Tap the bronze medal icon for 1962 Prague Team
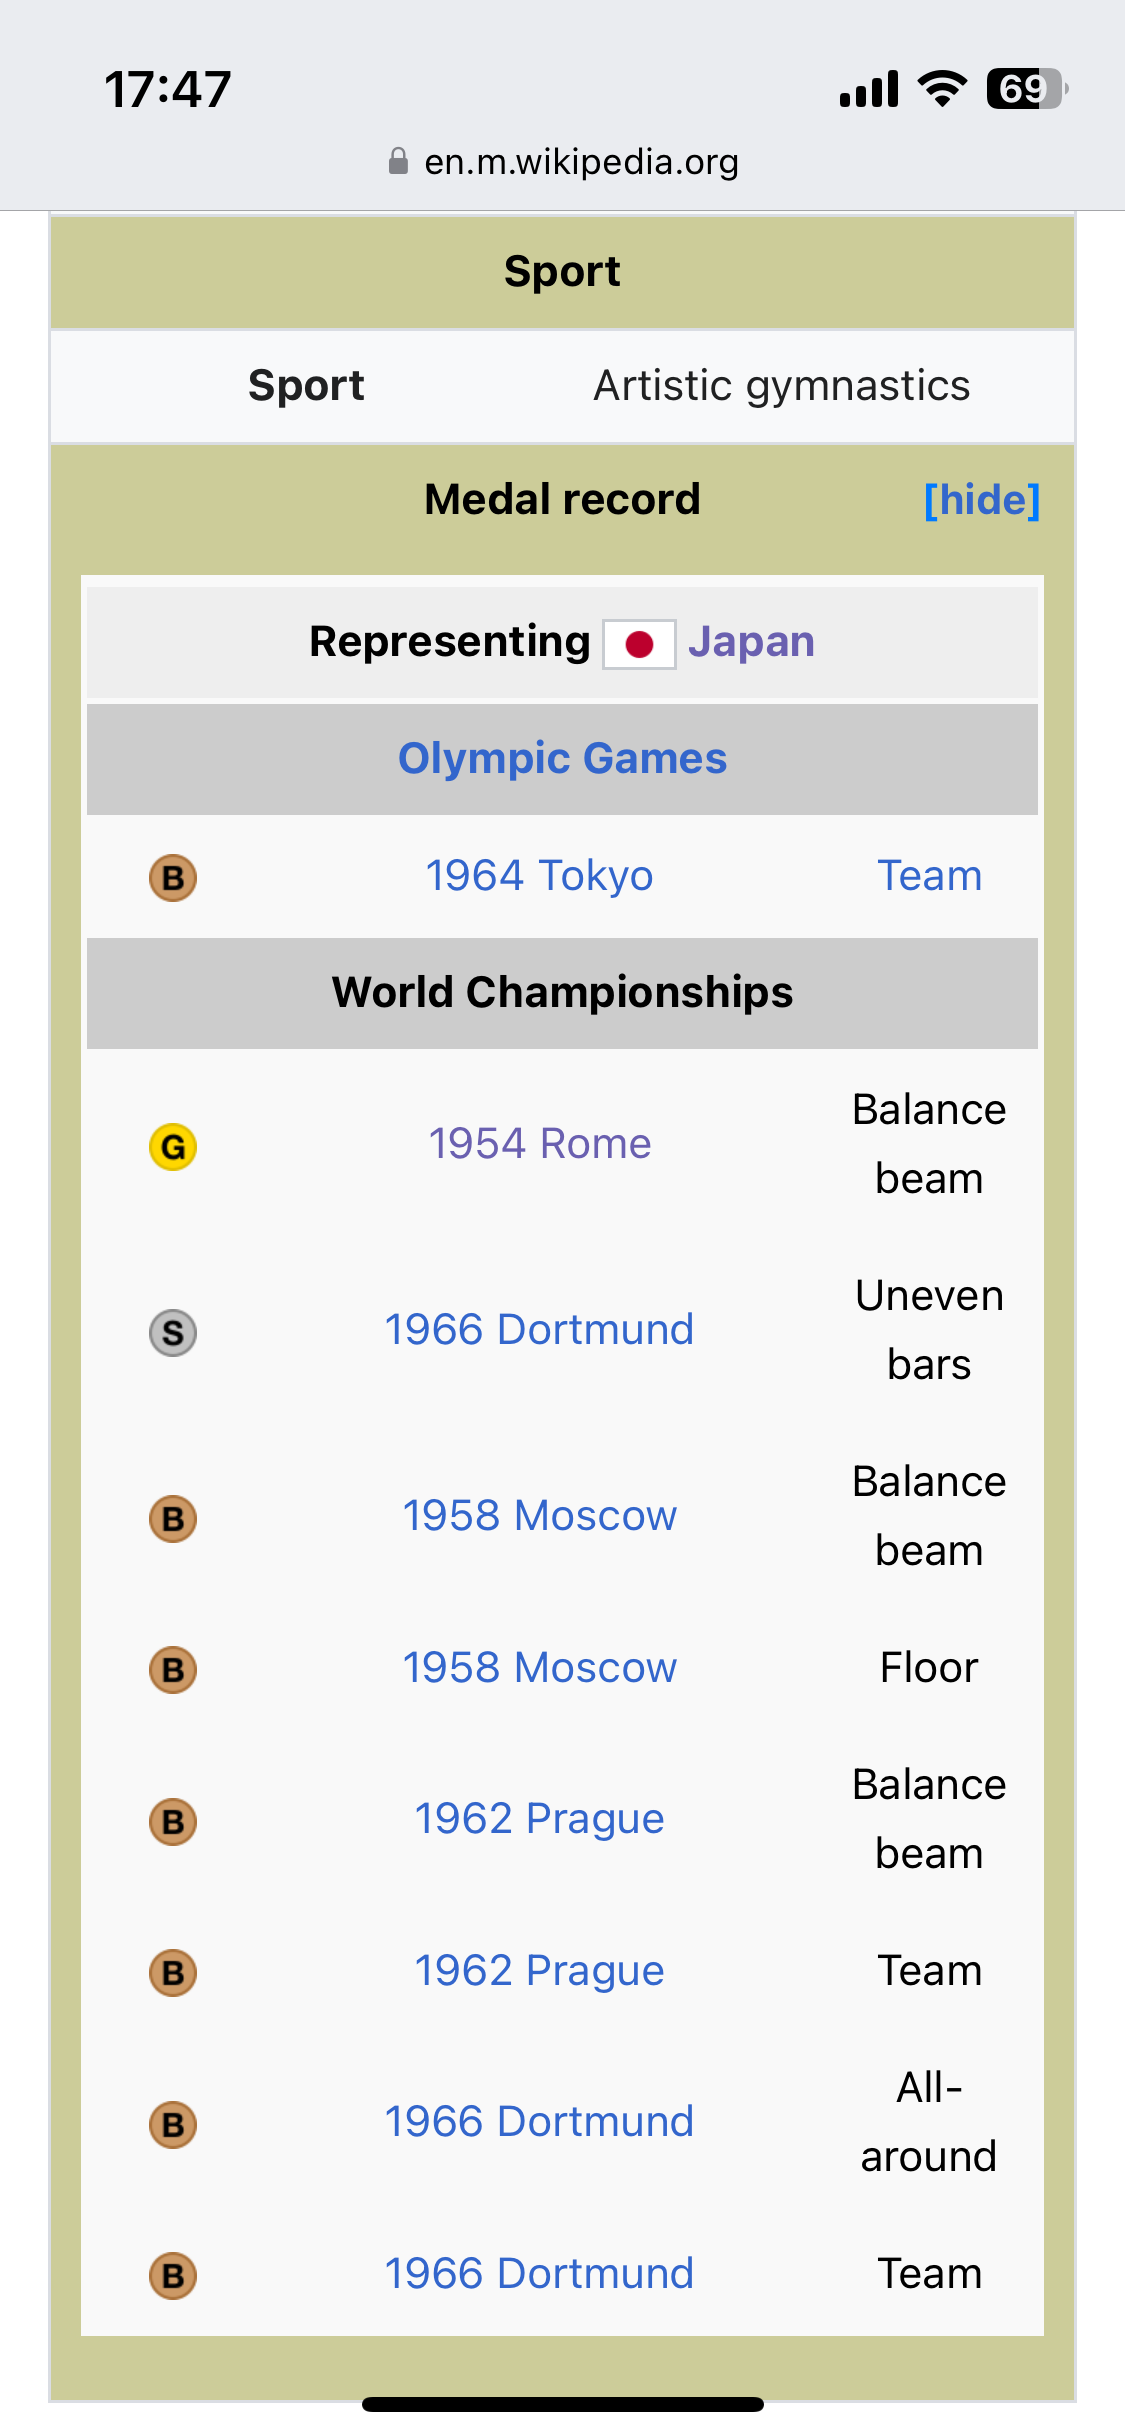This screenshot has height=2436, width=1125. [173, 1972]
